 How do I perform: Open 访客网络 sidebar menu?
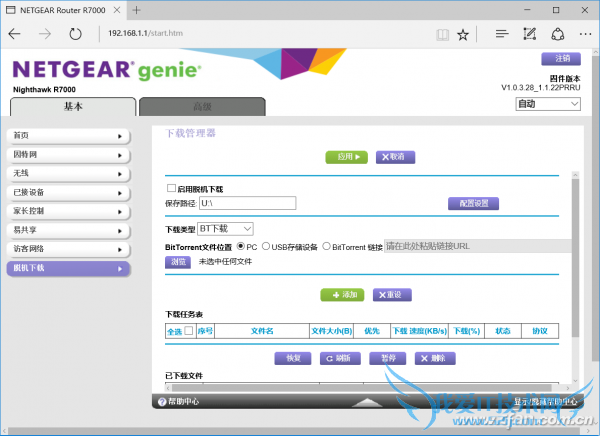pyautogui.click(x=68, y=249)
